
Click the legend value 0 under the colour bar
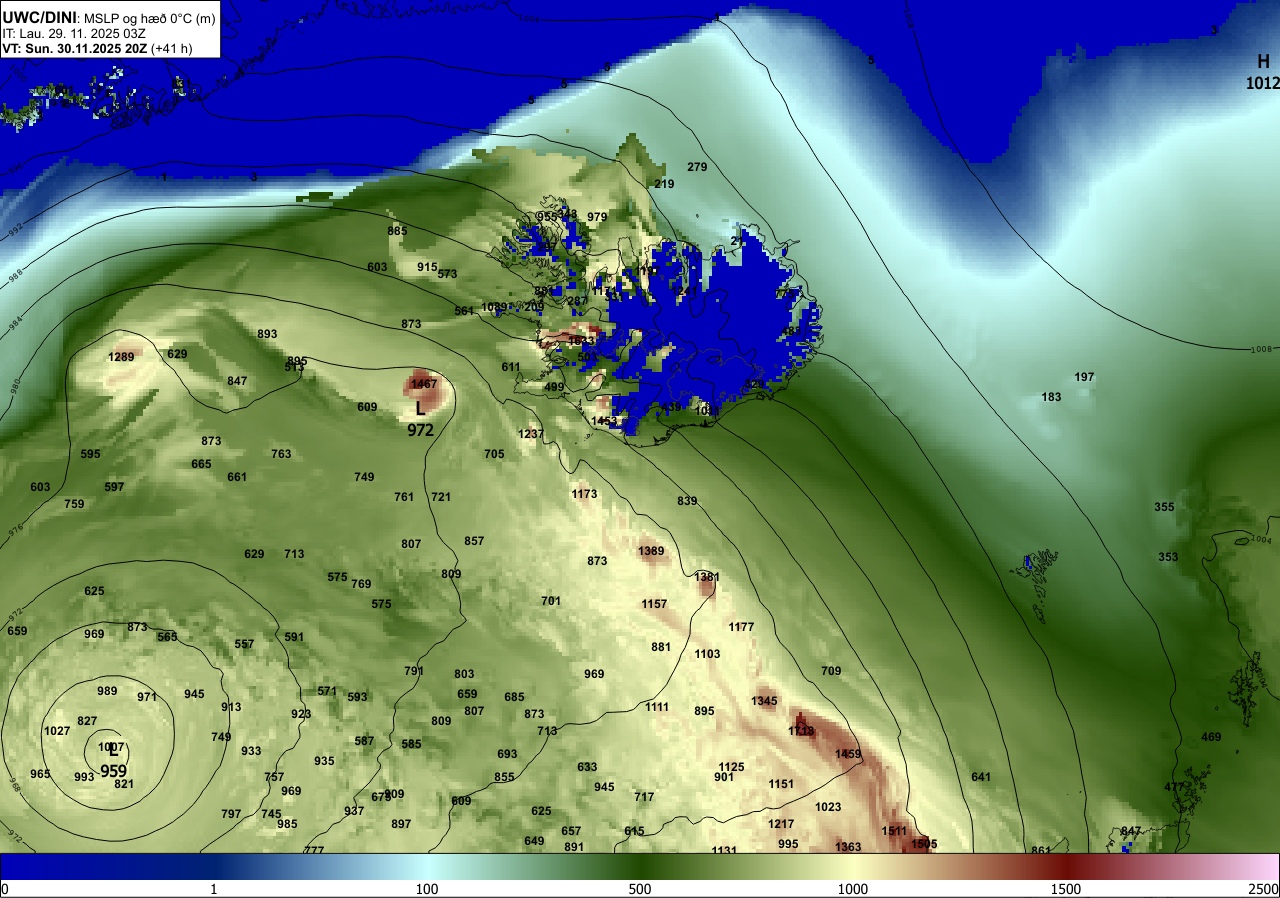[x=4, y=889]
